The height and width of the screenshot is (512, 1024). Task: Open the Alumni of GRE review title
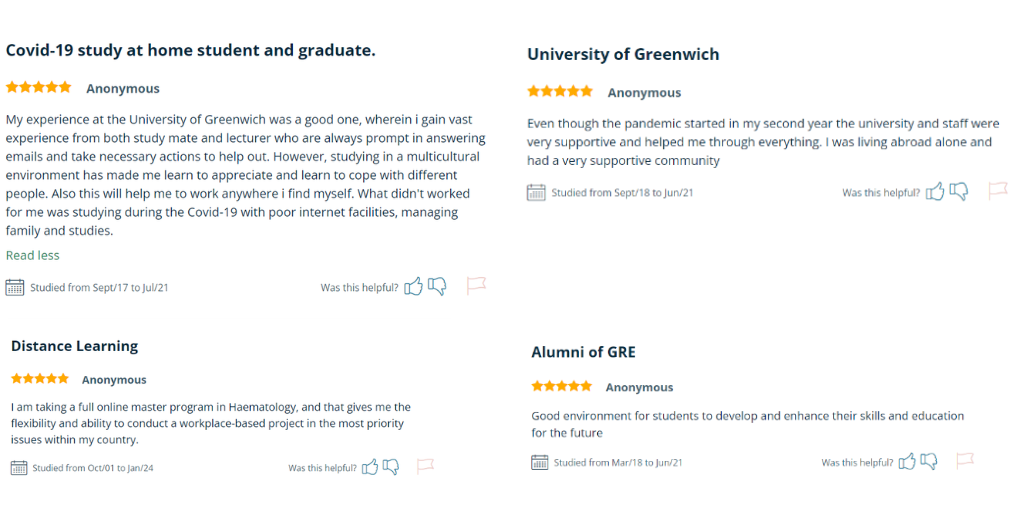tap(583, 353)
